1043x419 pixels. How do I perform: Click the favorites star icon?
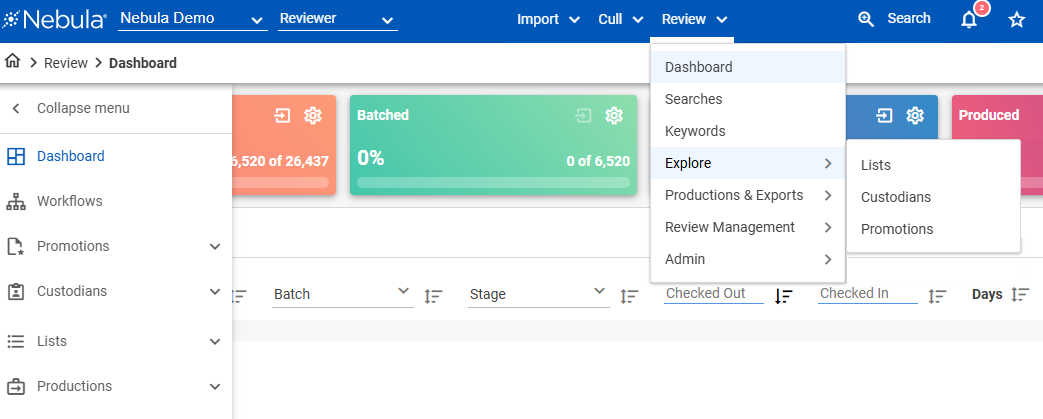(x=1016, y=20)
